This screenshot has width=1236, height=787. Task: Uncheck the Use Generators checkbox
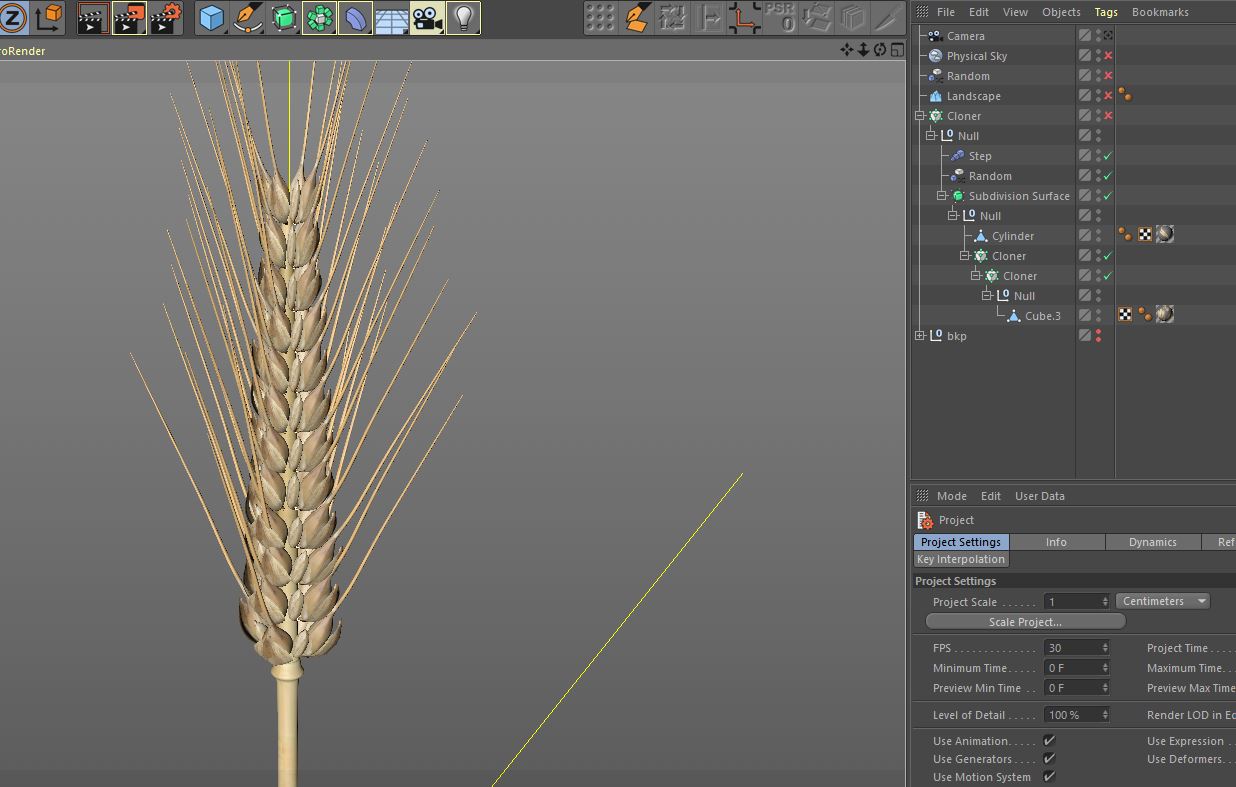[1049, 759]
